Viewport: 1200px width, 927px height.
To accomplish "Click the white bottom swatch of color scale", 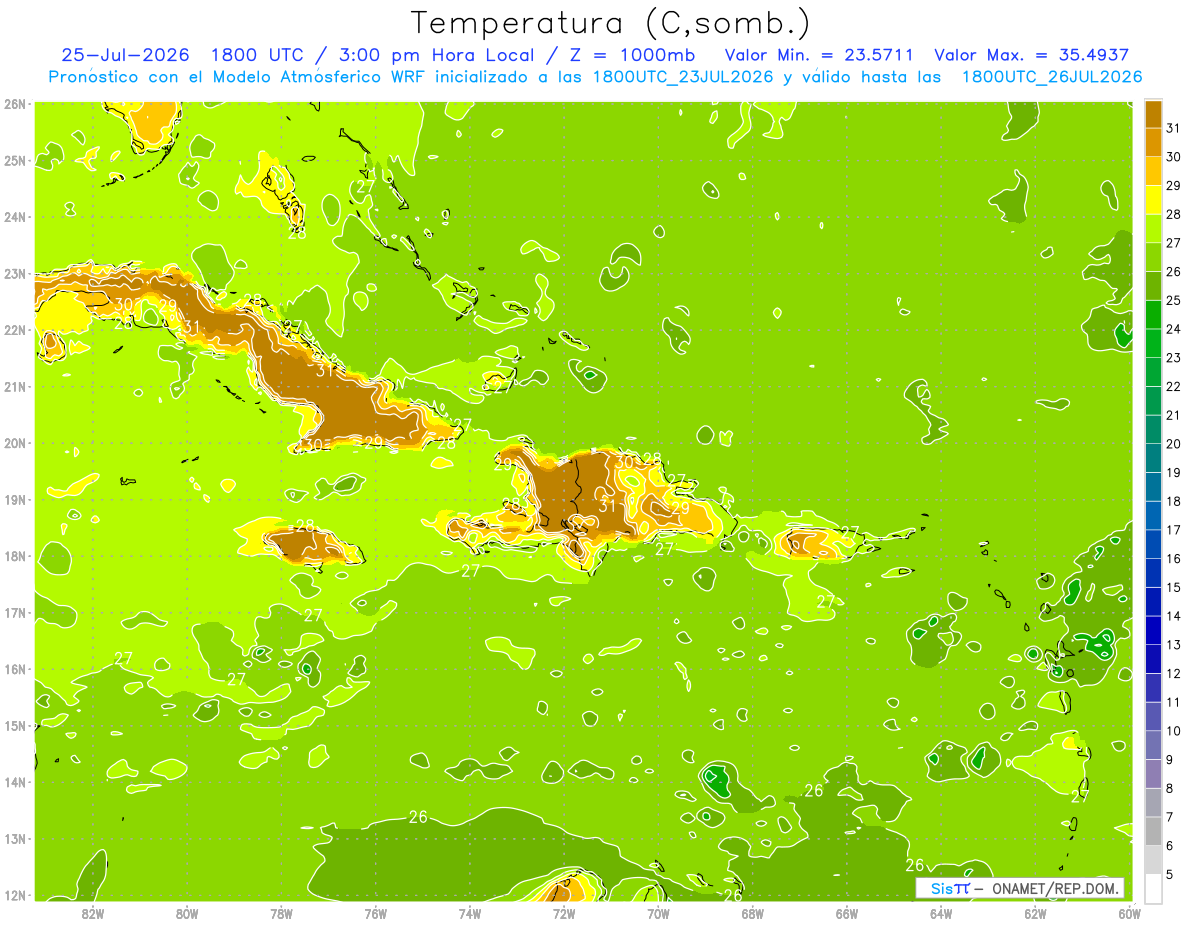I will click(1153, 888).
